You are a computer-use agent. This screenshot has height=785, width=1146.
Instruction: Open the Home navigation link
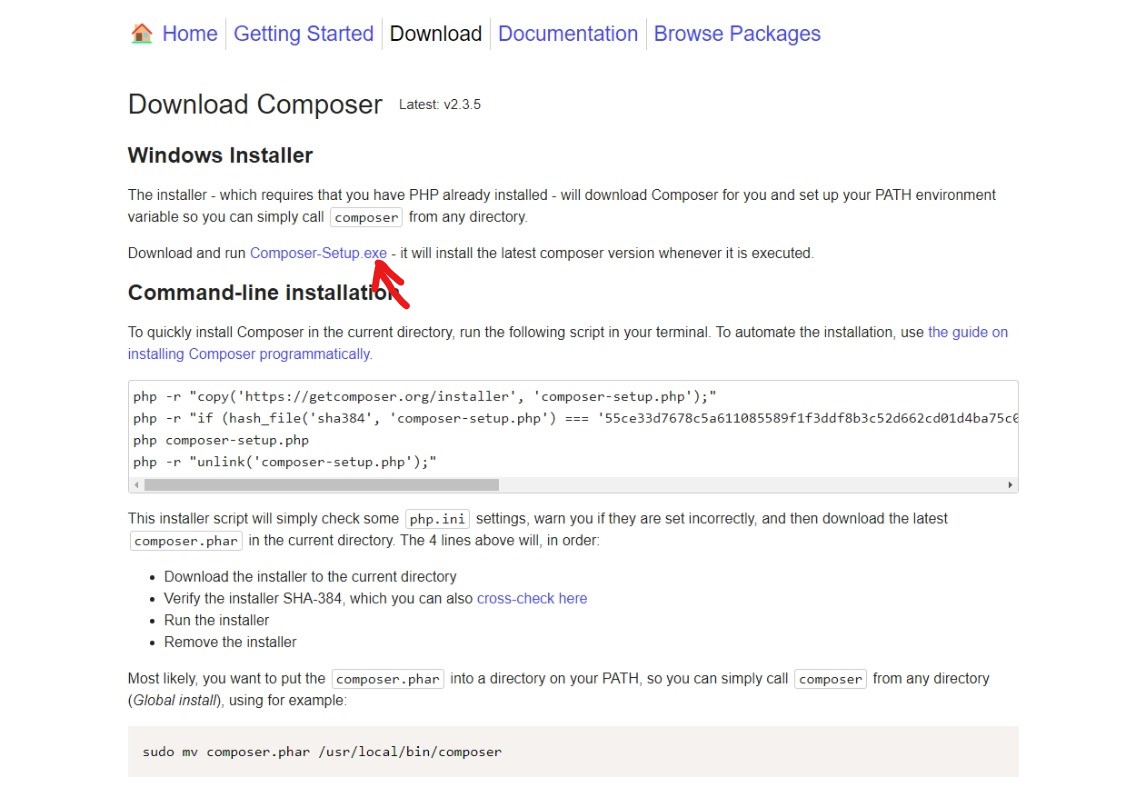point(189,34)
